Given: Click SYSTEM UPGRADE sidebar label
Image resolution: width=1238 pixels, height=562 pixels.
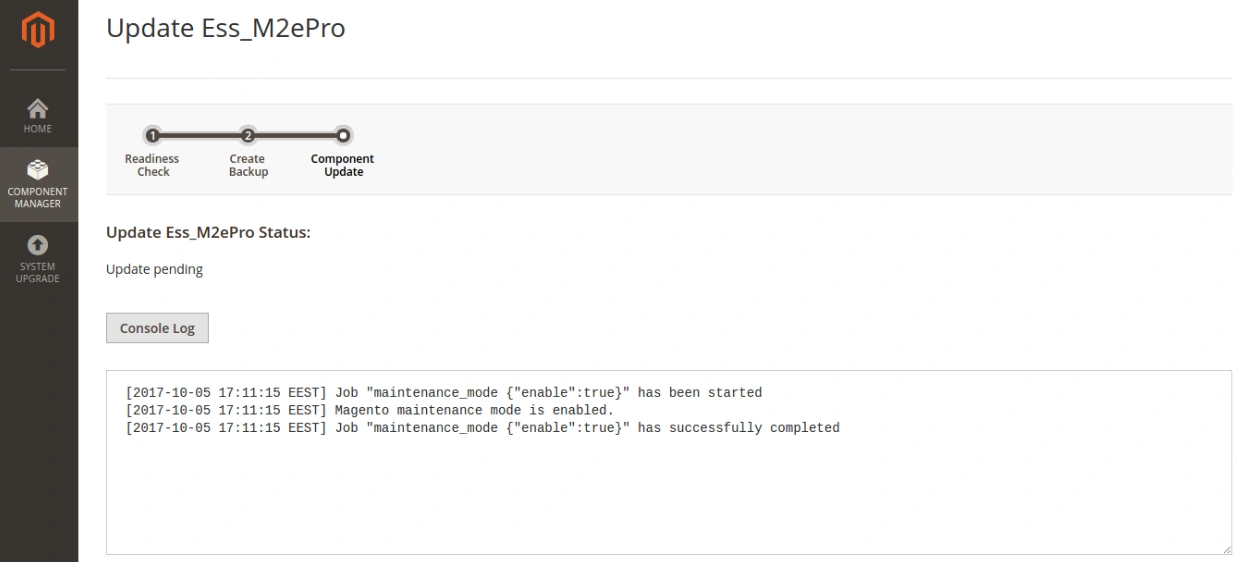Looking at the screenshot, I should [38, 273].
